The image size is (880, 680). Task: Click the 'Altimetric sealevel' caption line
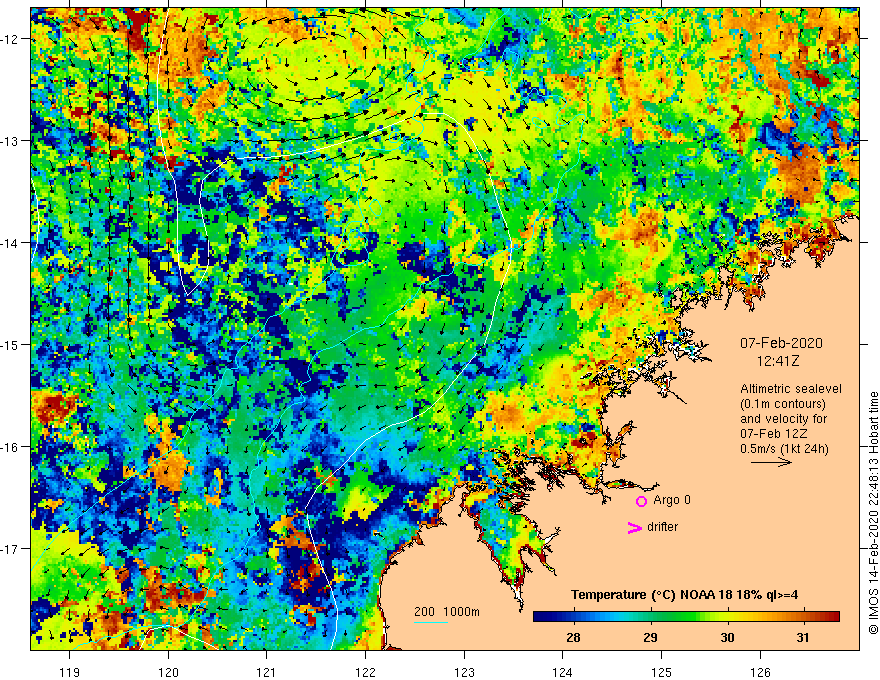[791, 389]
